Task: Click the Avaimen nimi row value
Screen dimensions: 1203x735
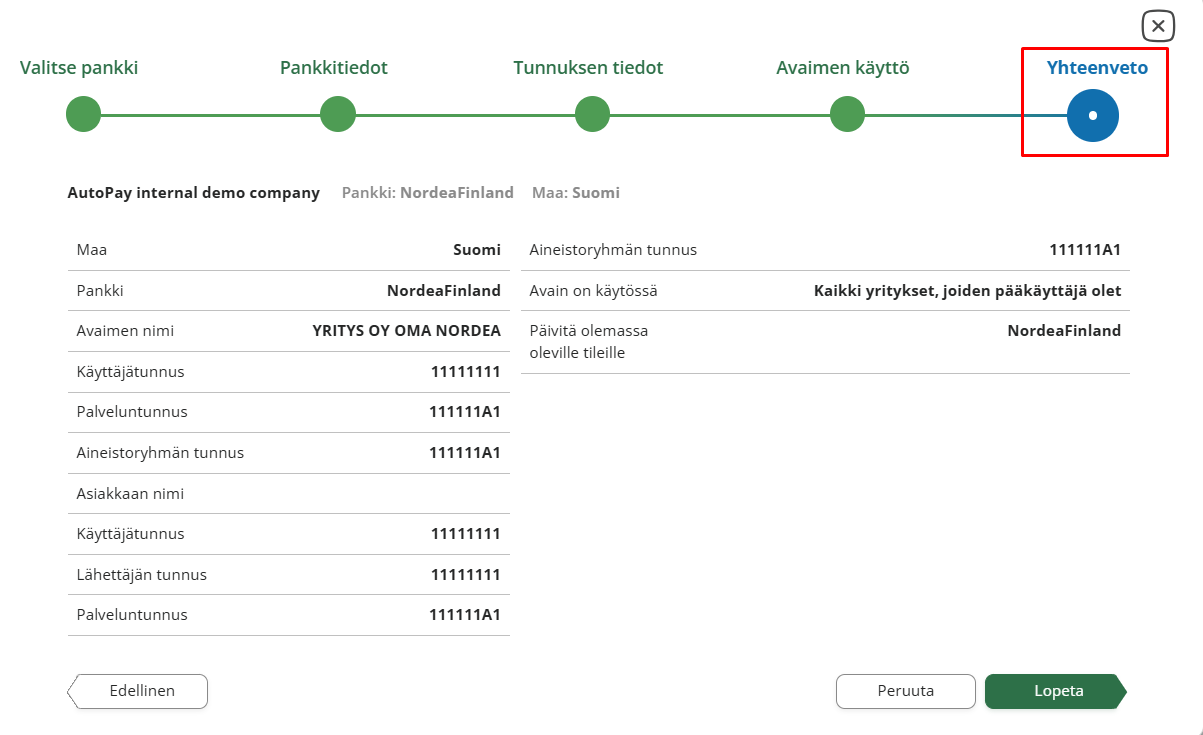Action: [x=406, y=331]
